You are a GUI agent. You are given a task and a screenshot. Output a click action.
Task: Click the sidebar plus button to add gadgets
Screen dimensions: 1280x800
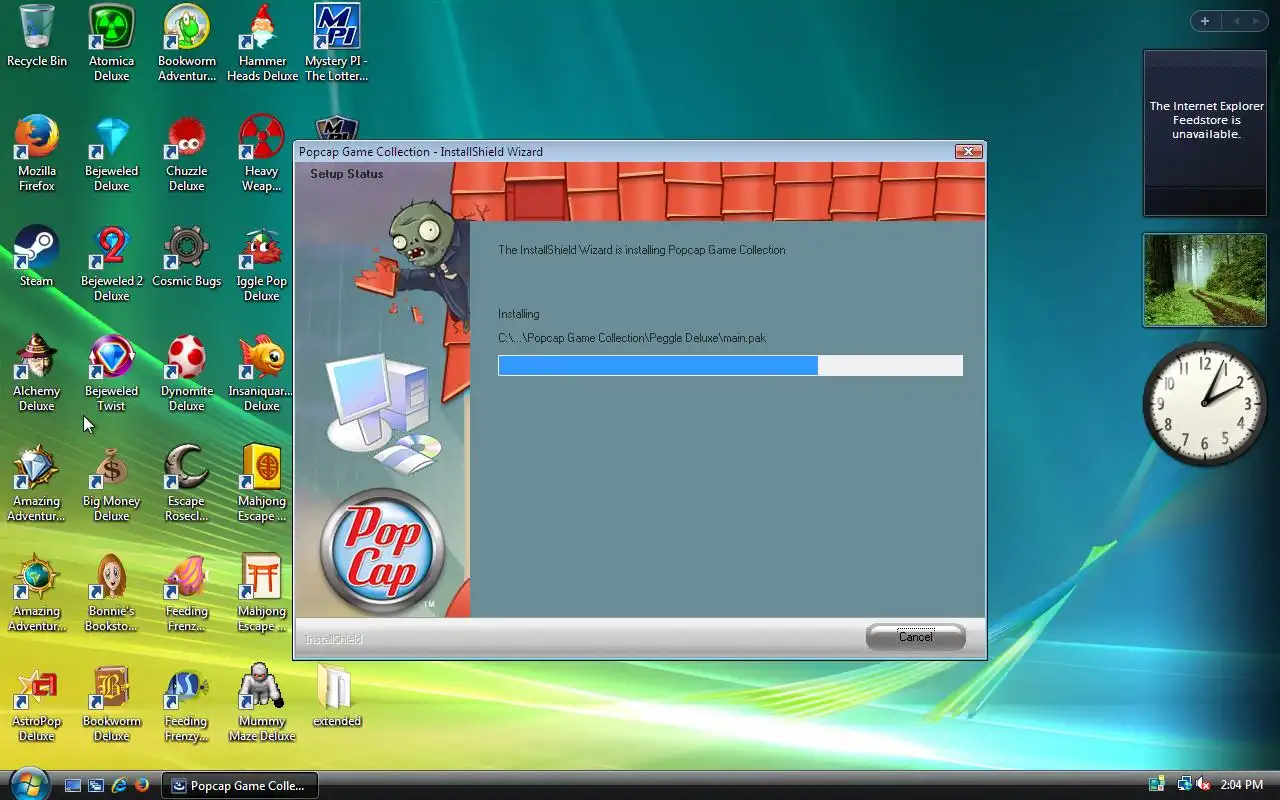(x=1205, y=21)
